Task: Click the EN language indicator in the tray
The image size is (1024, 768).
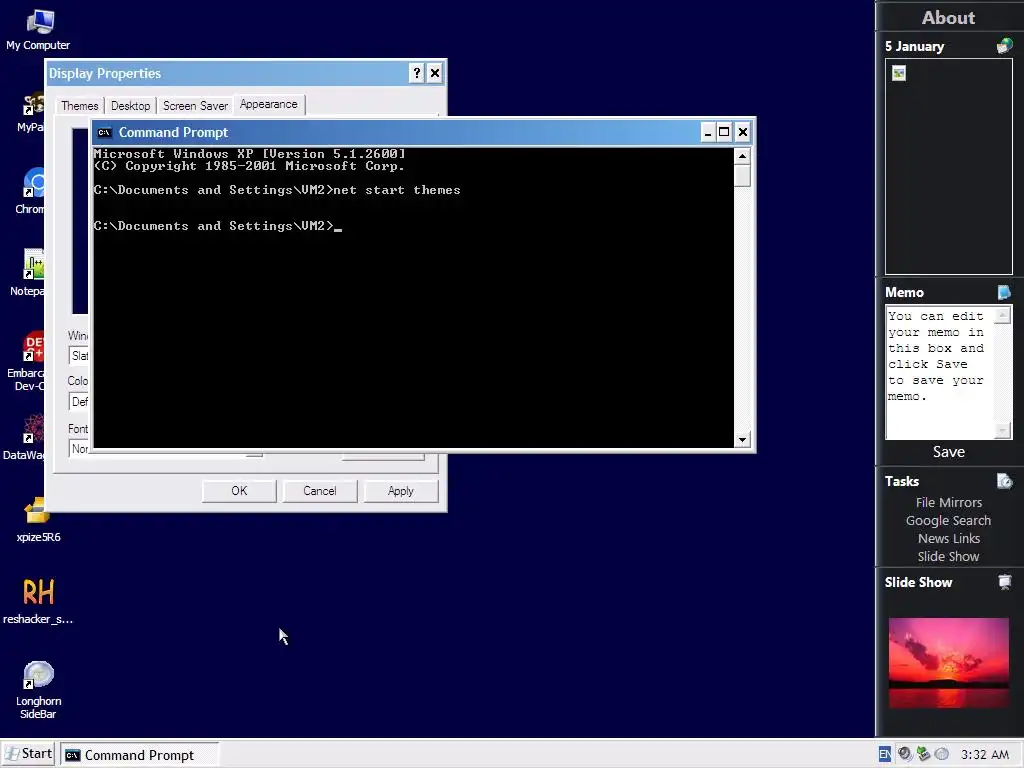Action: point(884,754)
